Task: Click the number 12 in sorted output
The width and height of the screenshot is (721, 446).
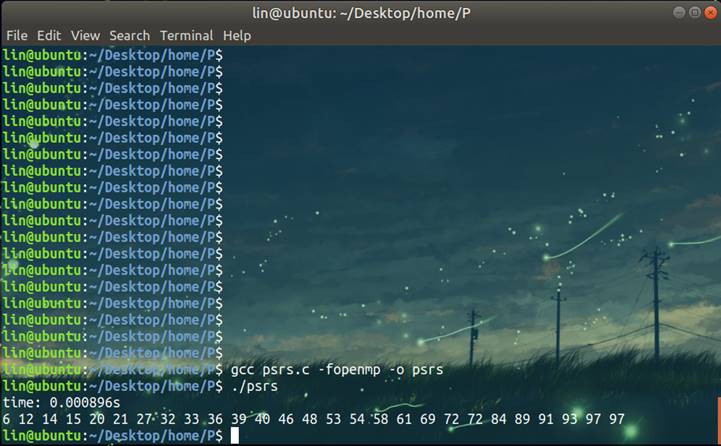Action: [x=26, y=419]
